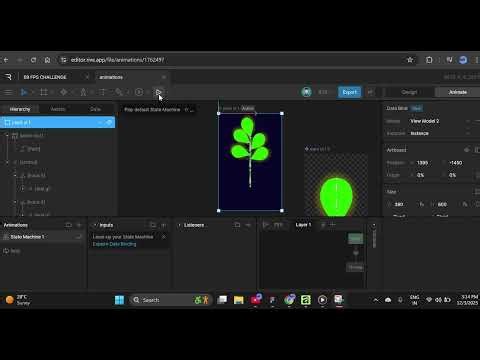Open the Data tab
This screenshot has width=480, height=360.
point(95,109)
